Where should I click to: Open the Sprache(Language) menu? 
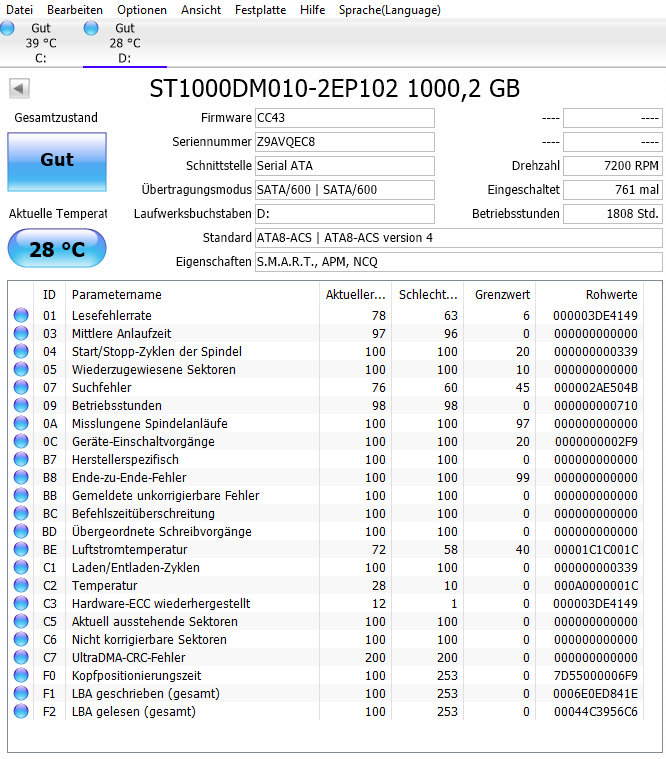click(x=390, y=10)
